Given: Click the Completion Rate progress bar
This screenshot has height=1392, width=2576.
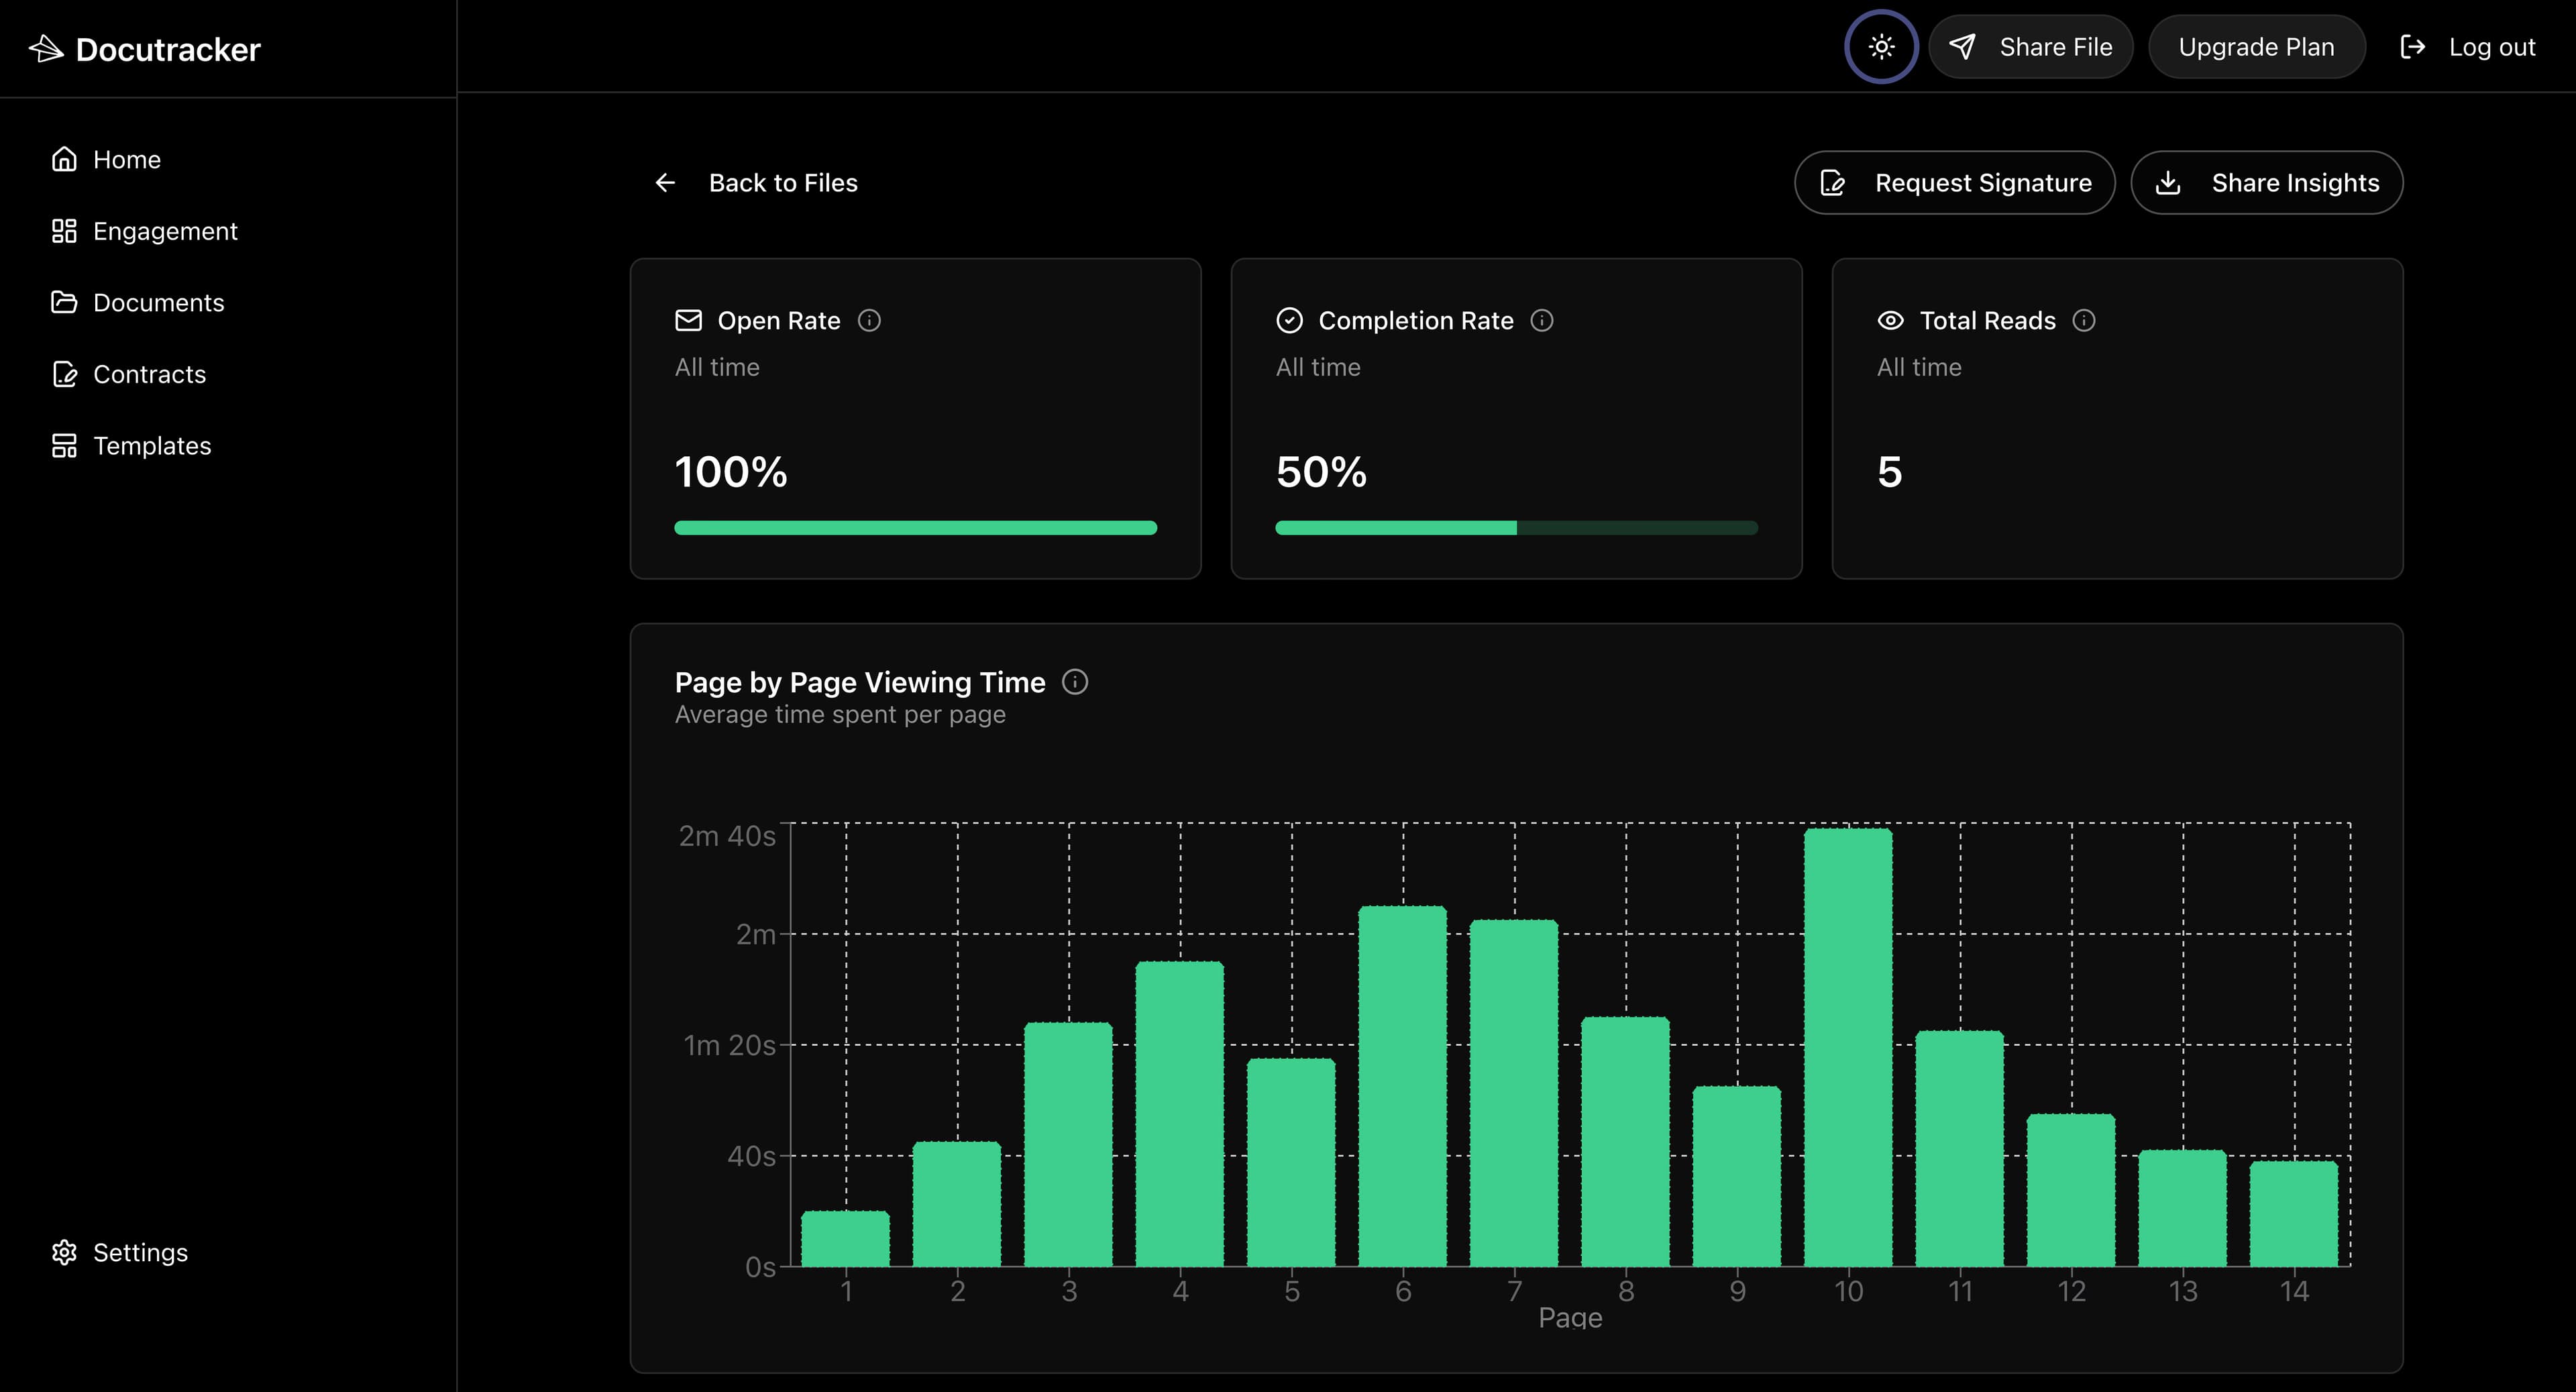Looking at the screenshot, I should pos(1517,527).
